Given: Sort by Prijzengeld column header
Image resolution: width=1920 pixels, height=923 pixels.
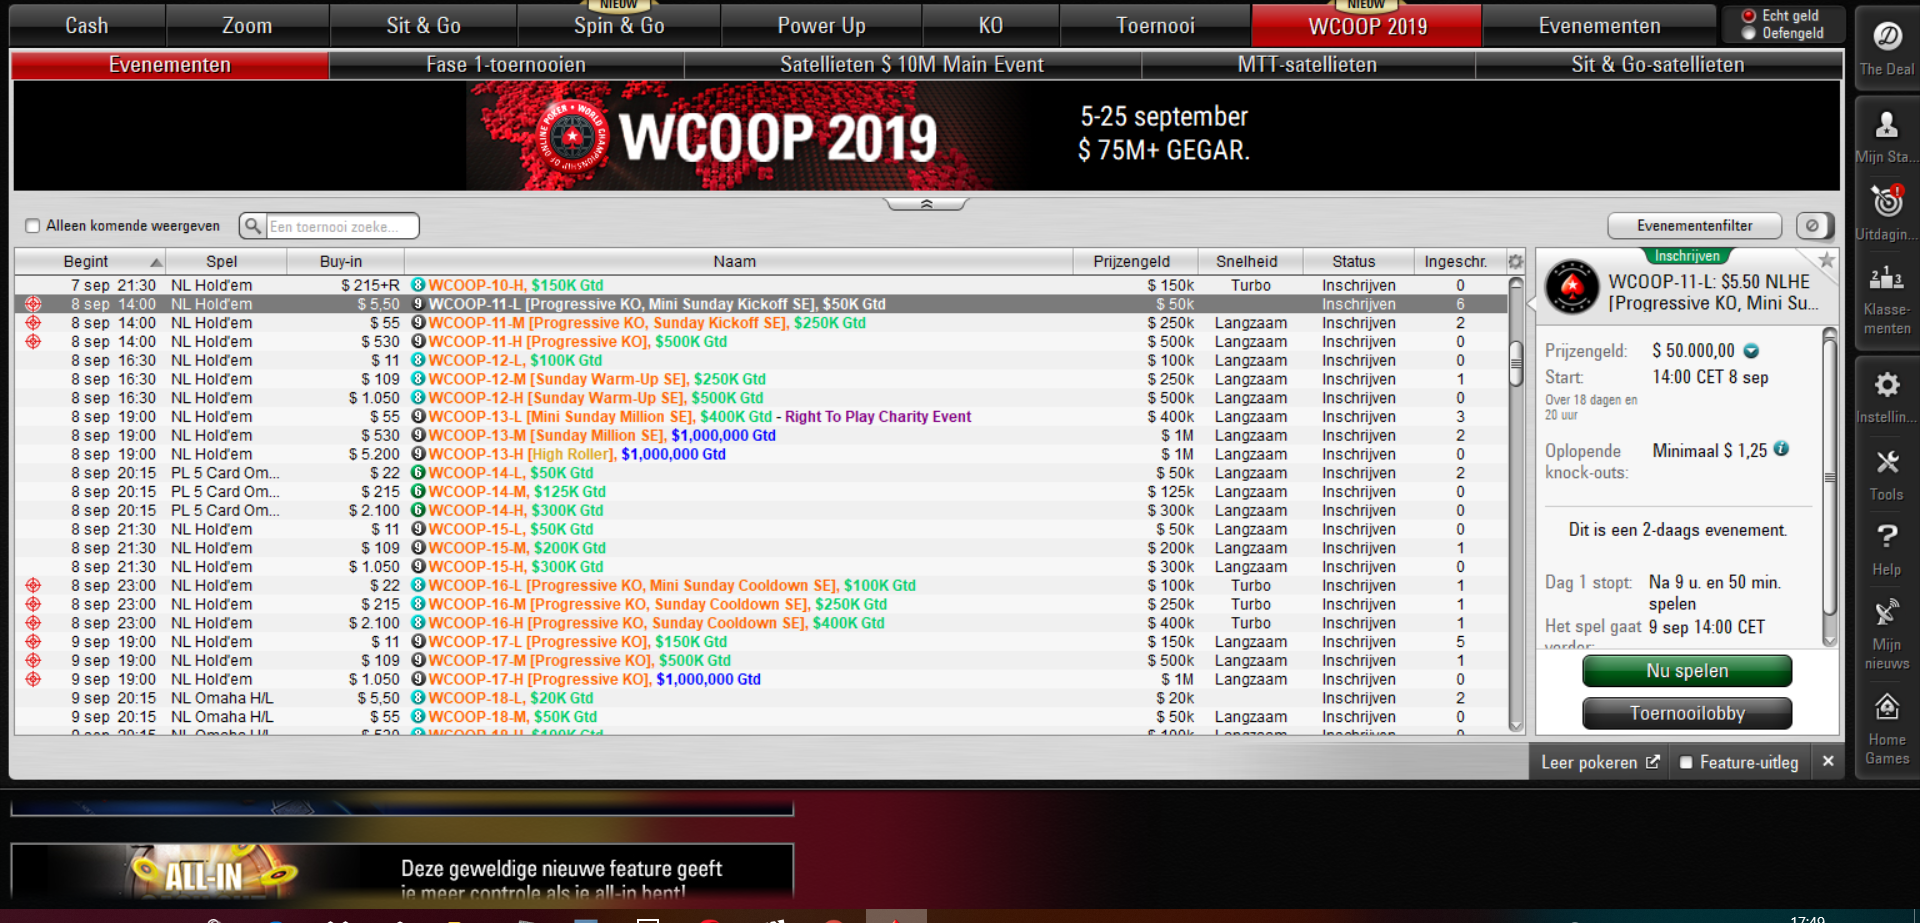Looking at the screenshot, I should tap(1136, 262).
